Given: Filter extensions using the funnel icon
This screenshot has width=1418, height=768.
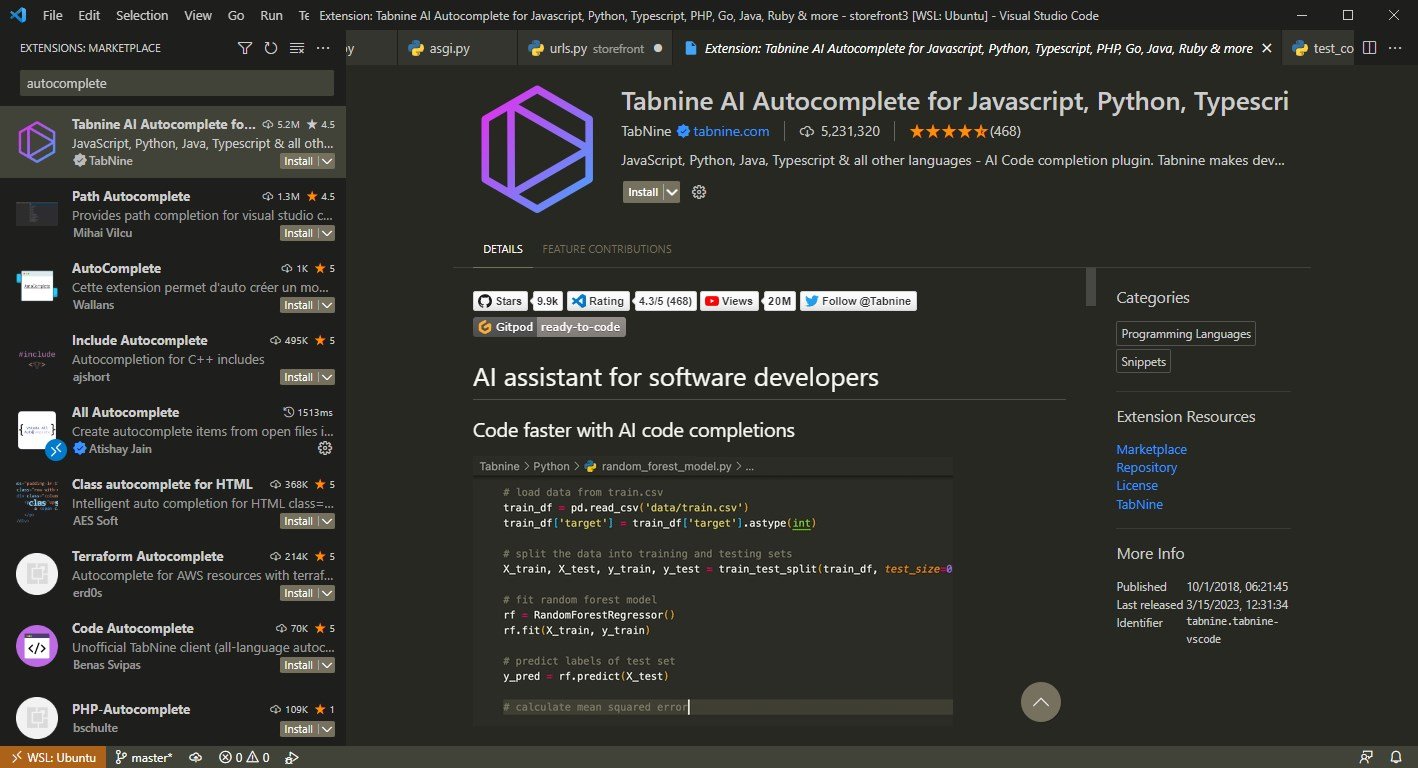Looking at the screenshot, I should pos(245,48).
